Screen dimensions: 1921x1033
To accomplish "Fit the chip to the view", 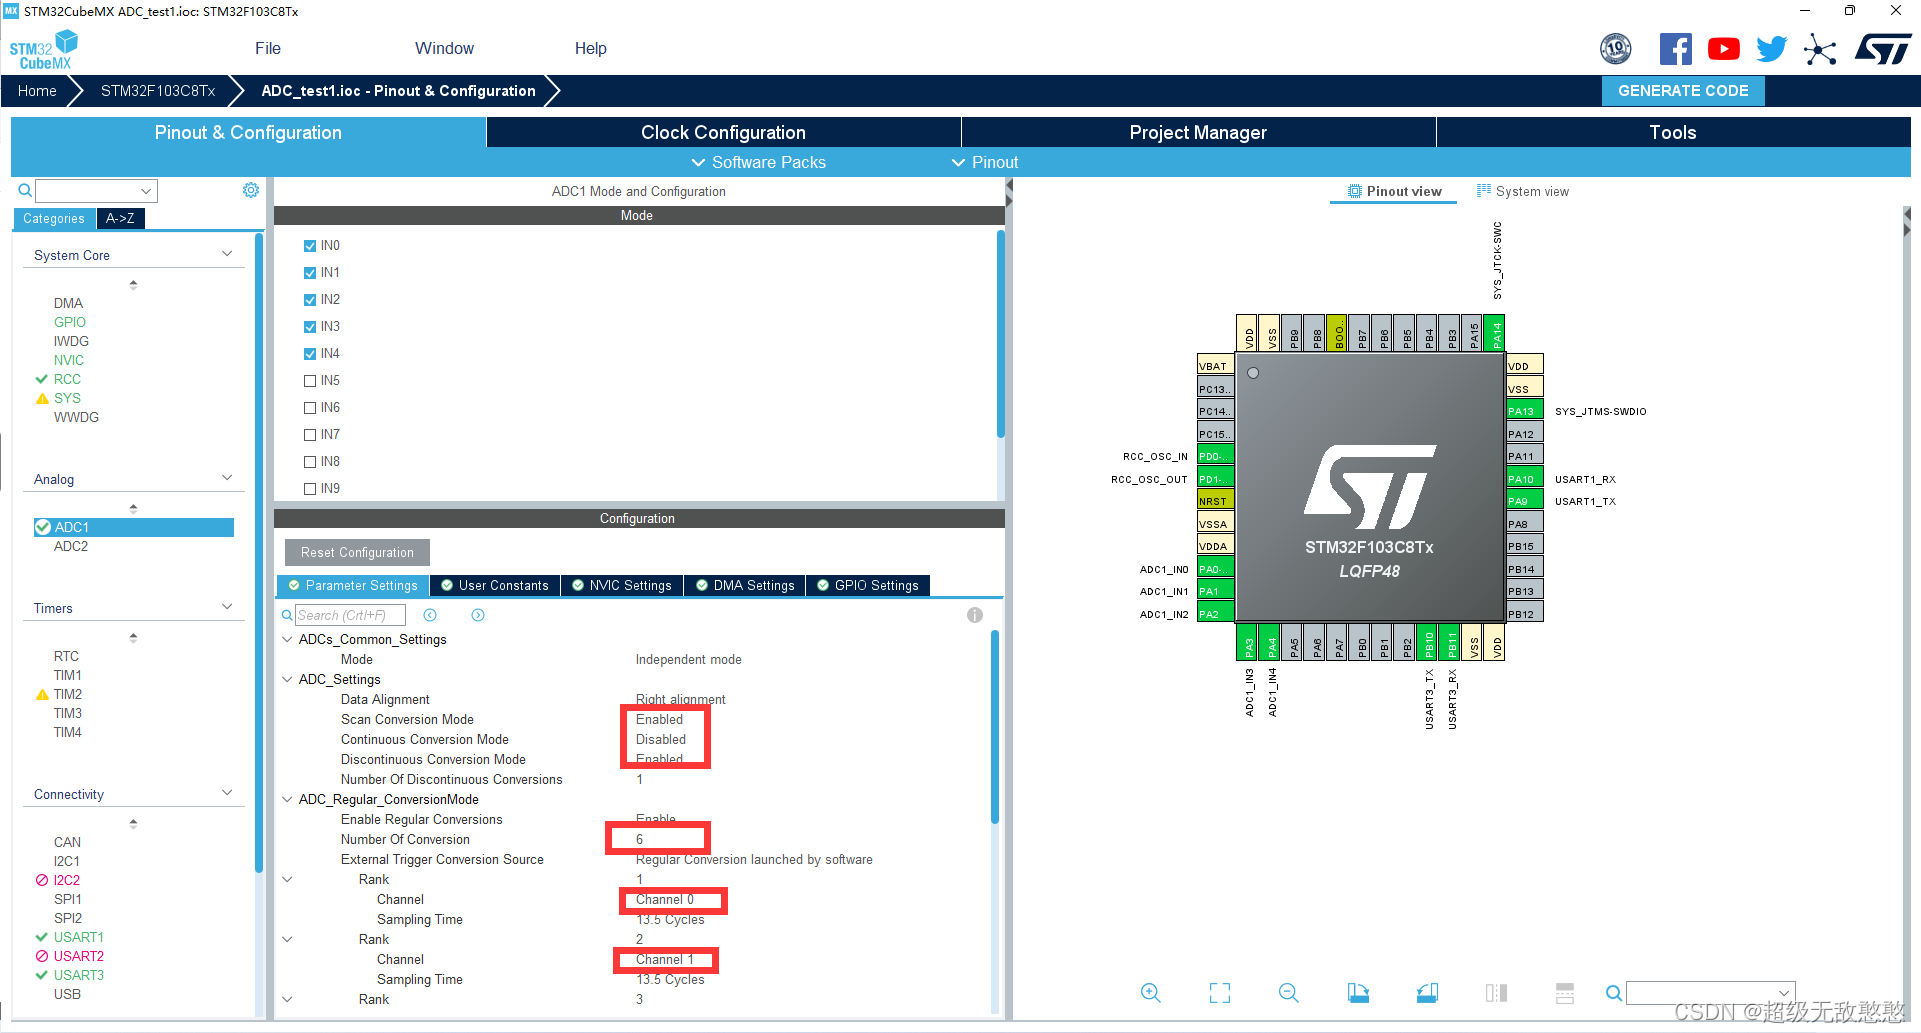I will tap(1220, 993).
